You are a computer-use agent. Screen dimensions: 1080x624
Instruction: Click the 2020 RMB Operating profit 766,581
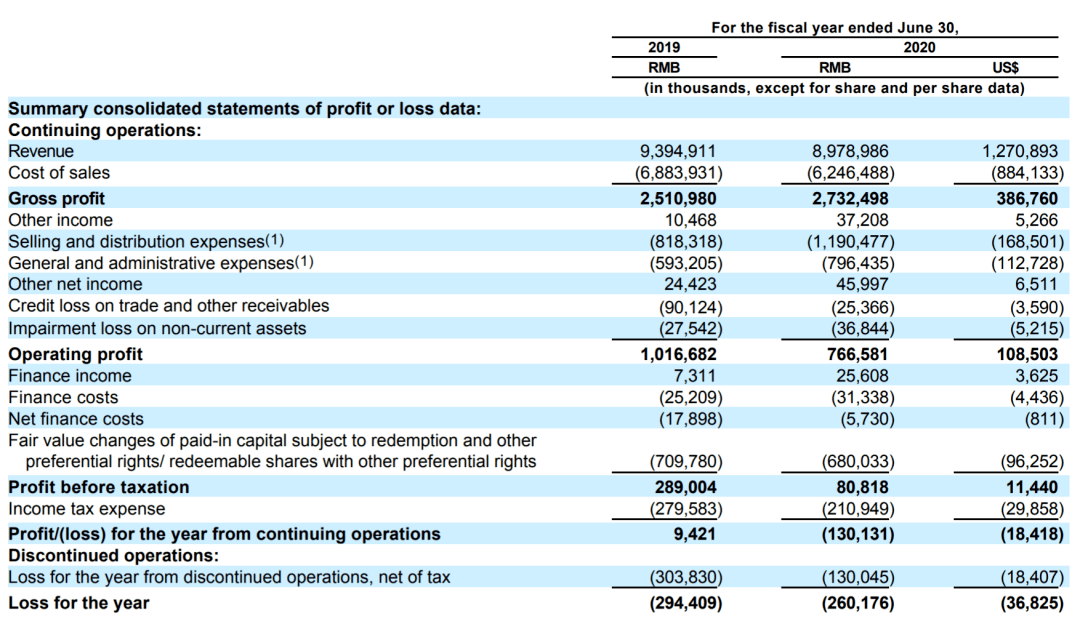point(857,354)
